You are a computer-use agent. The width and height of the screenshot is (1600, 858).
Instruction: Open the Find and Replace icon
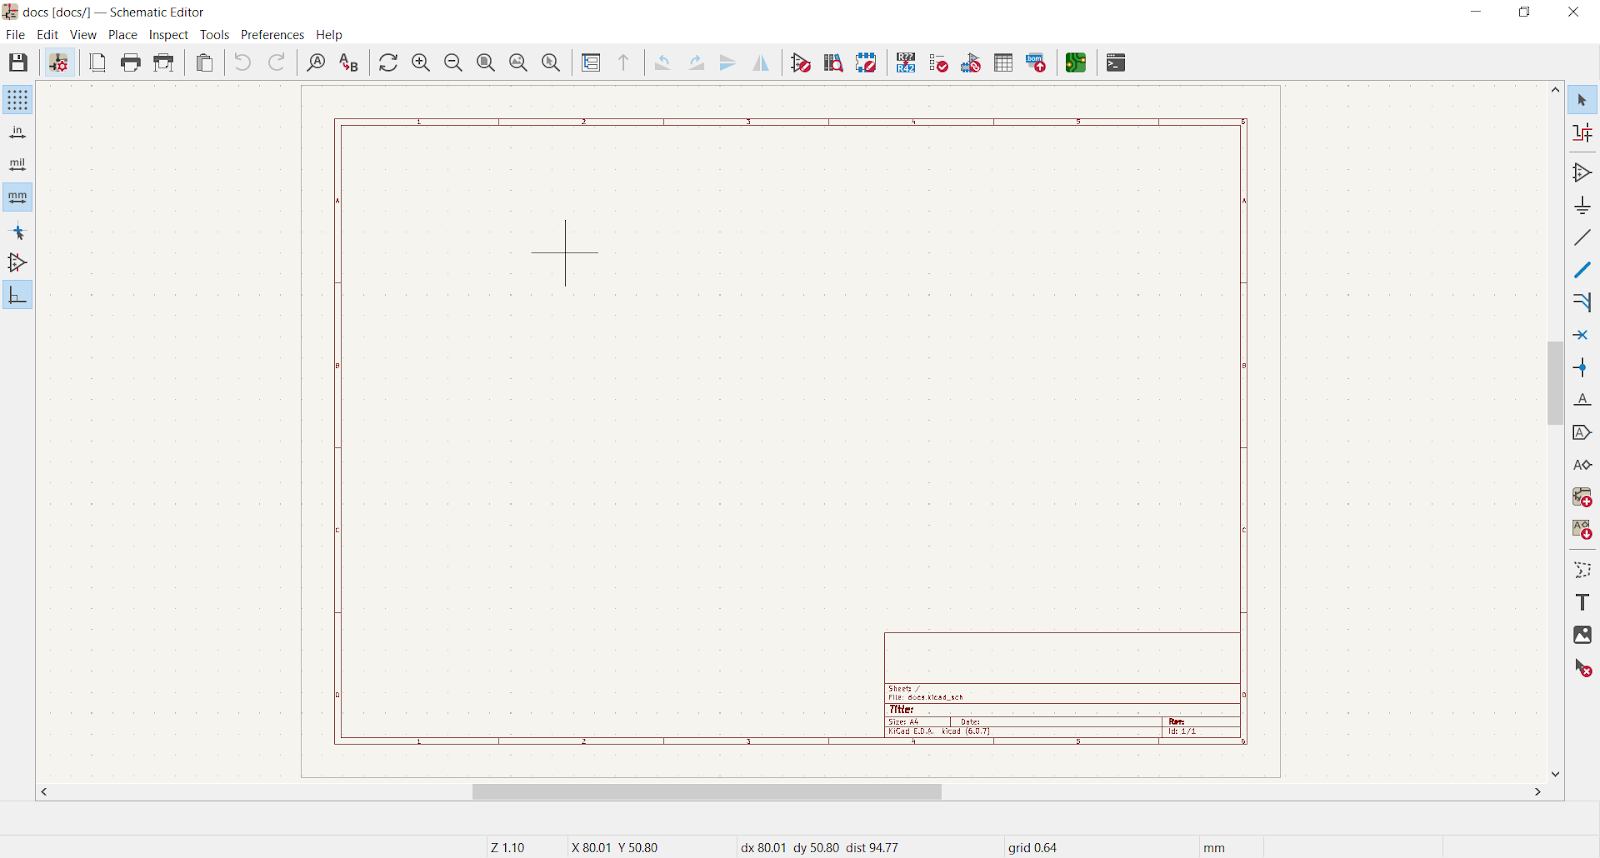(348, 63)
